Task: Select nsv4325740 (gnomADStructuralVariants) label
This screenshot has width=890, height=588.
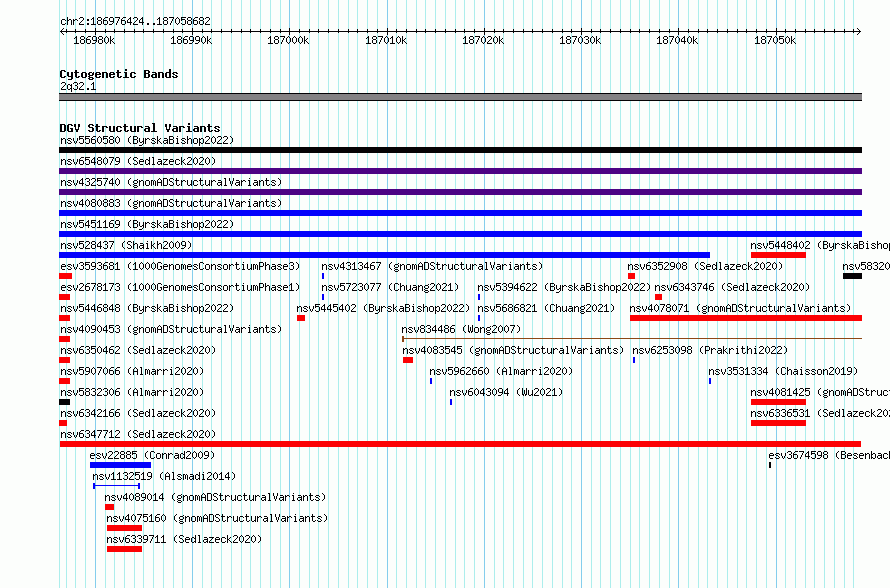Action: pos(171,182)
